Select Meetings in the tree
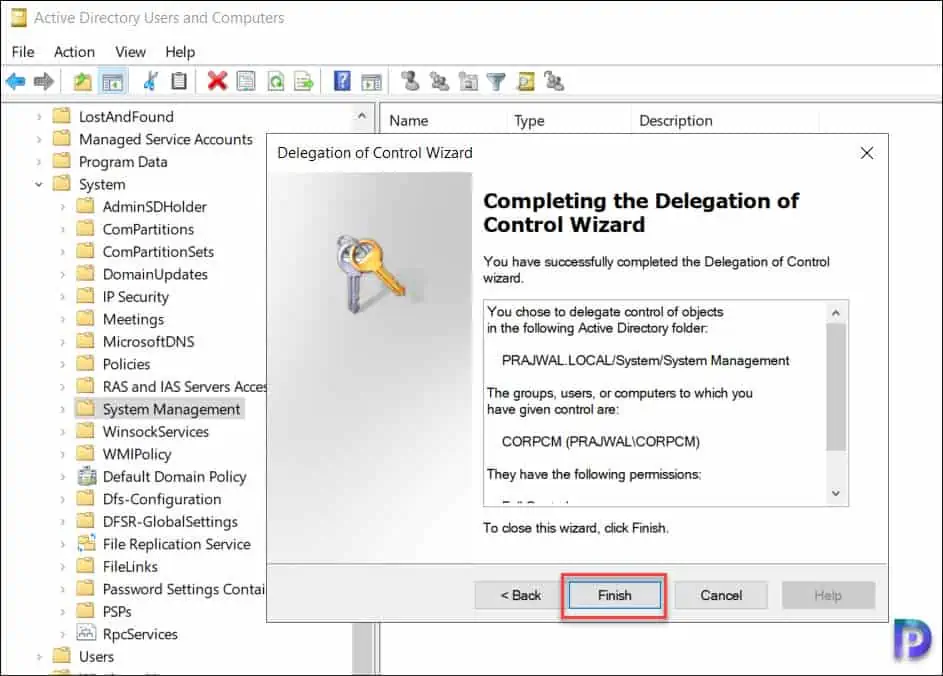 133,319
